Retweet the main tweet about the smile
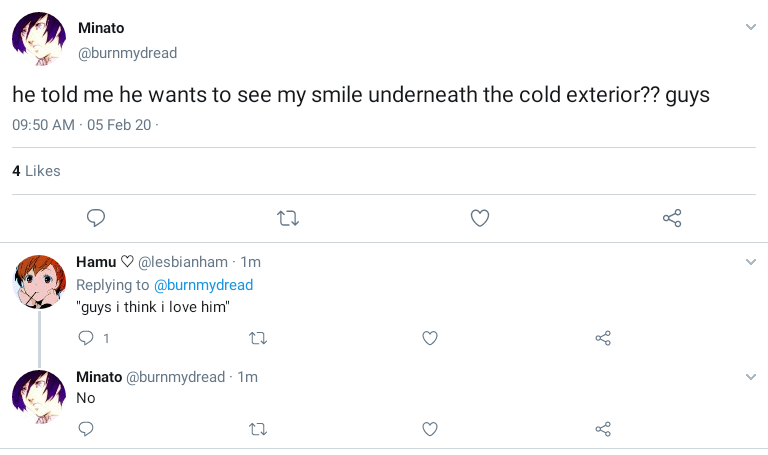Screen dimensions: 768x455 [x=288, y=218]
